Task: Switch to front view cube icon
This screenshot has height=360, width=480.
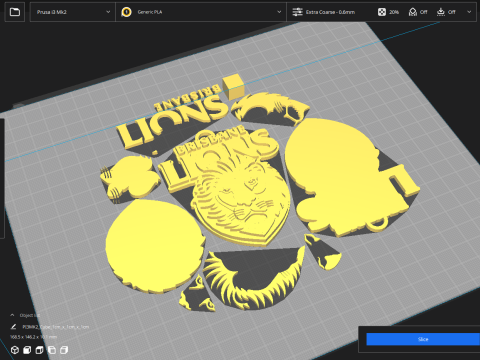Action: click(x=27, y=350)
